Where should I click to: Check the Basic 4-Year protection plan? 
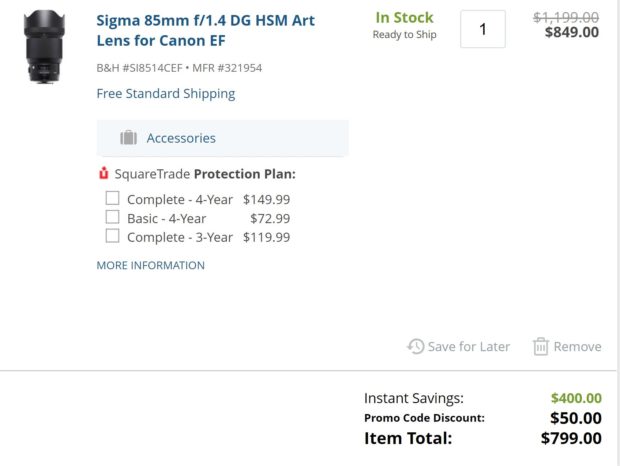(x=113, y=217)
